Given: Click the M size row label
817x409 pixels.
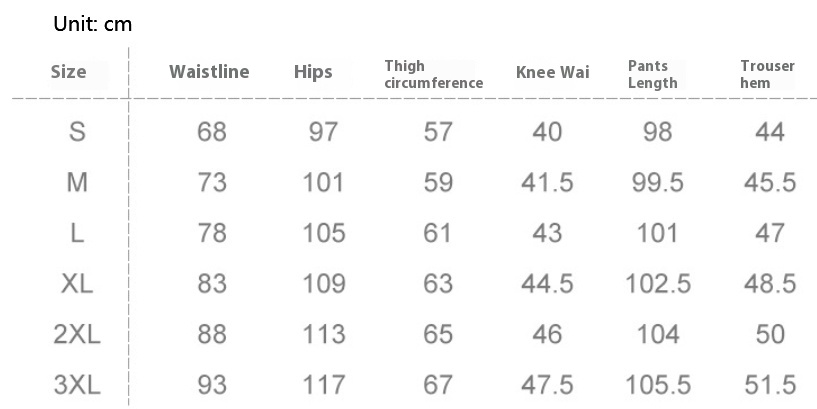Looking at the screenshot, I should pyautogui.click(x=77, y=182).
